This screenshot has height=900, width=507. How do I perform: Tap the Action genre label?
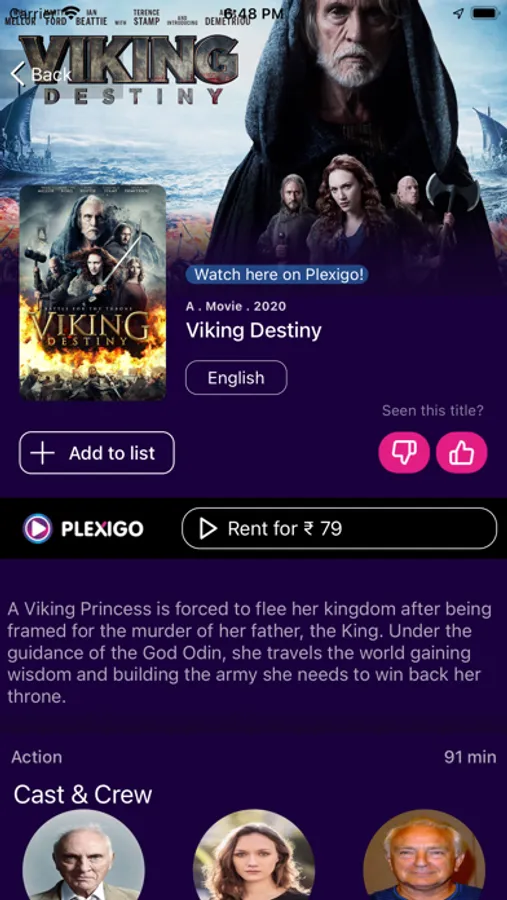37,757
